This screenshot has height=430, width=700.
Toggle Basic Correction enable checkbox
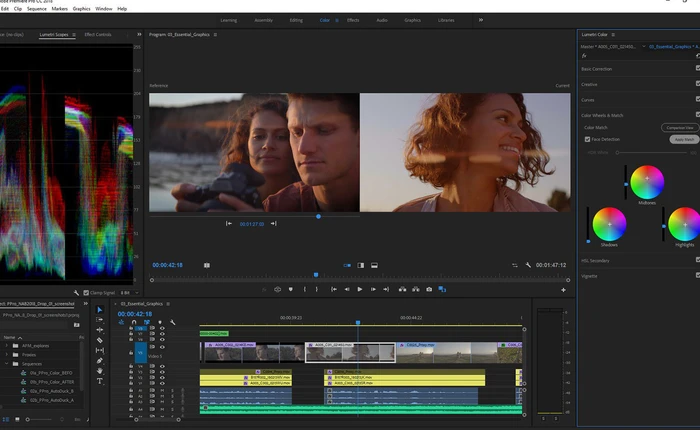[x=698, y=68]
